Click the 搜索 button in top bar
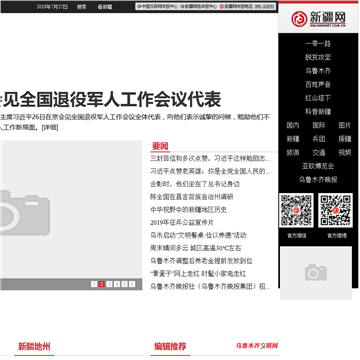The height and width of the screenshot is (360, 360). (81, 7)
